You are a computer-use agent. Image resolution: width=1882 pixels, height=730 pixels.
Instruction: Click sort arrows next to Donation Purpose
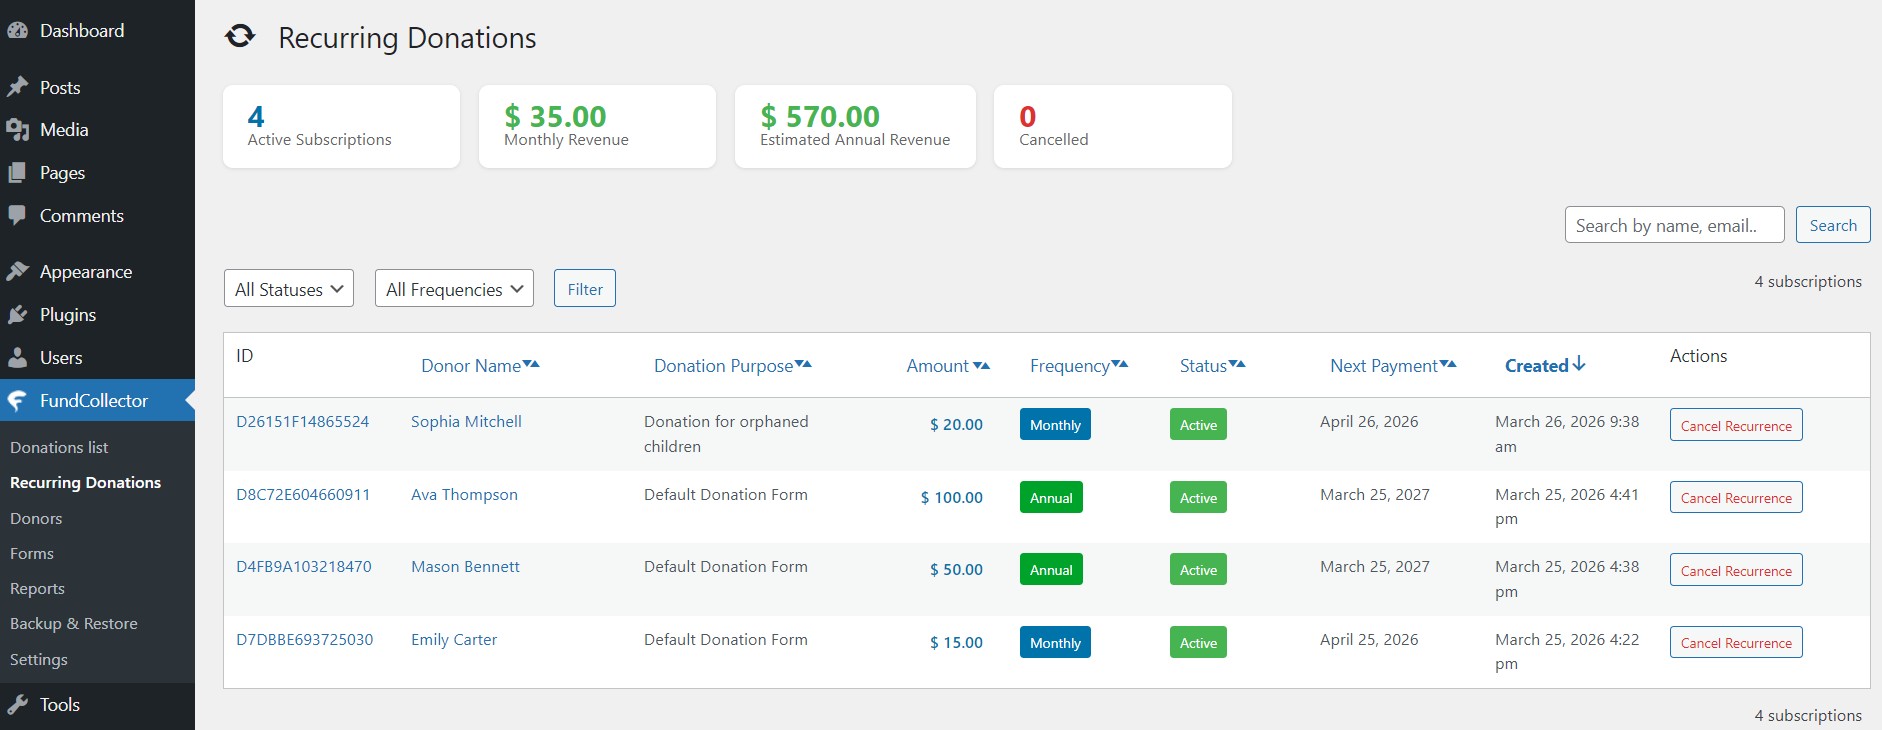[803, 364]
